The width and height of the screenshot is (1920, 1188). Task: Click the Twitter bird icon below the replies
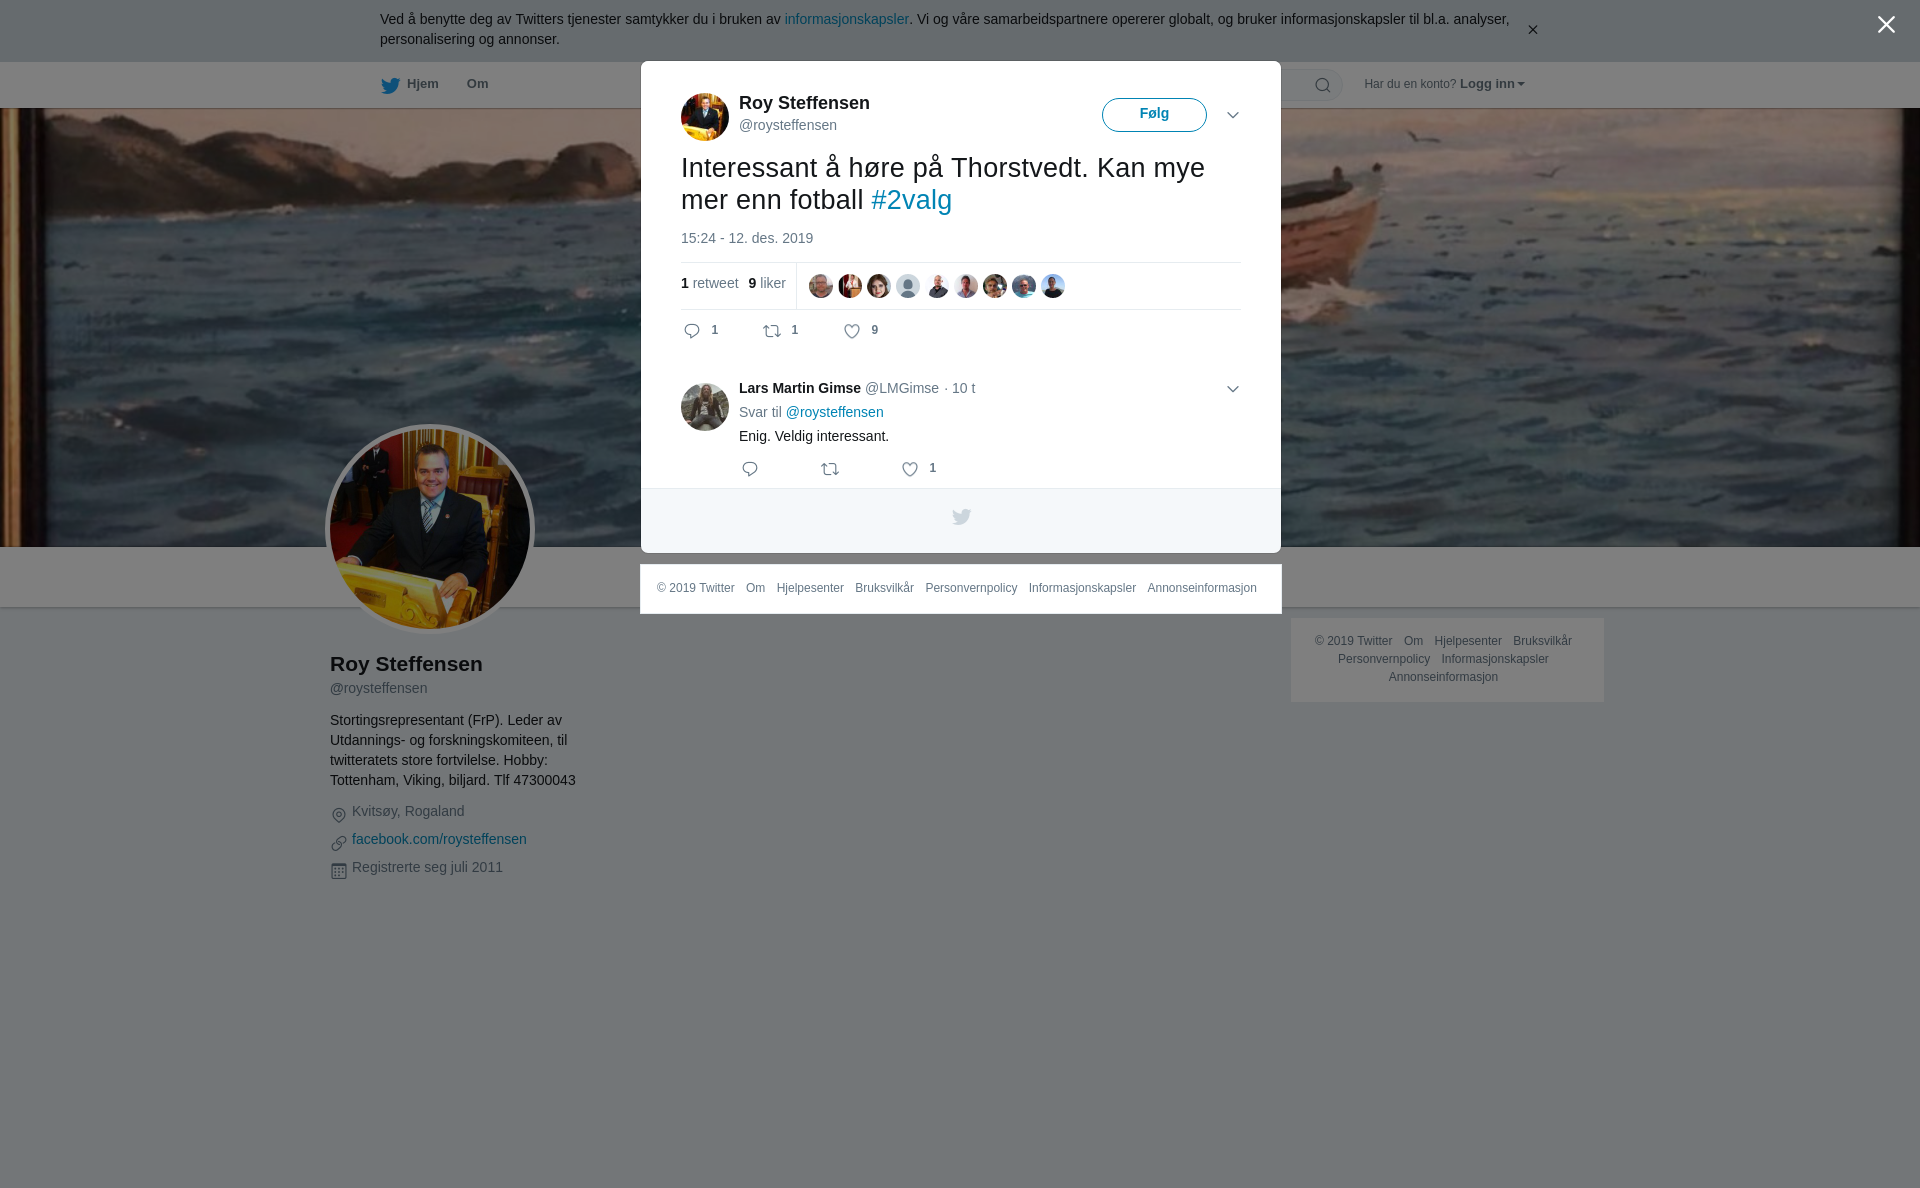coord(961,517)
